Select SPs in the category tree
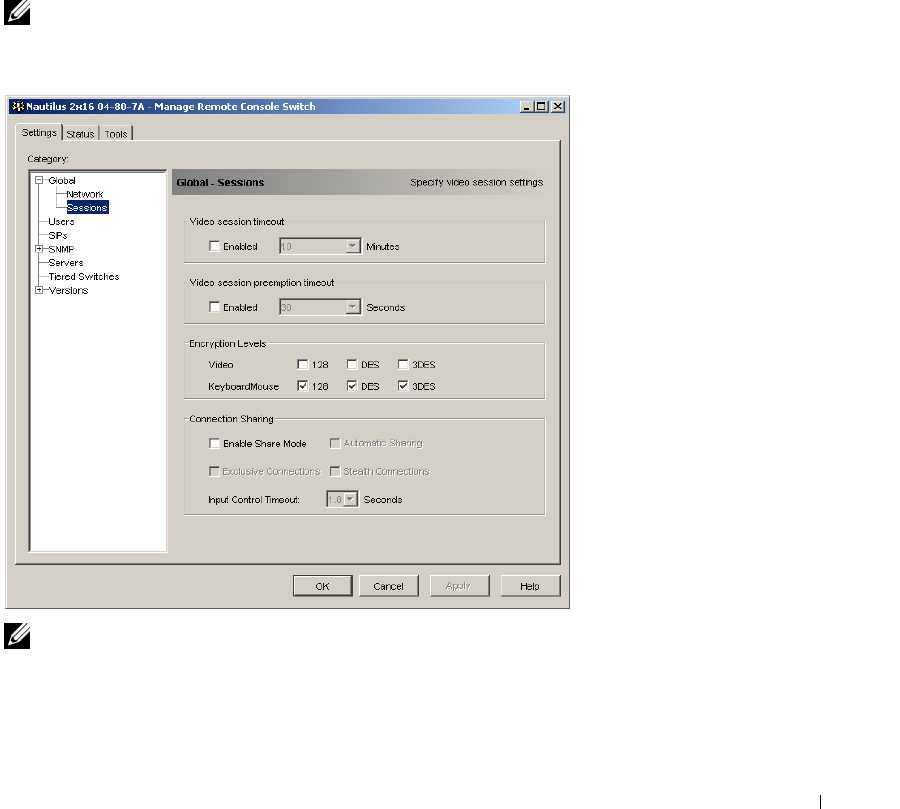The width and height of the screenshot is (900, 809). tap(58, 235)
